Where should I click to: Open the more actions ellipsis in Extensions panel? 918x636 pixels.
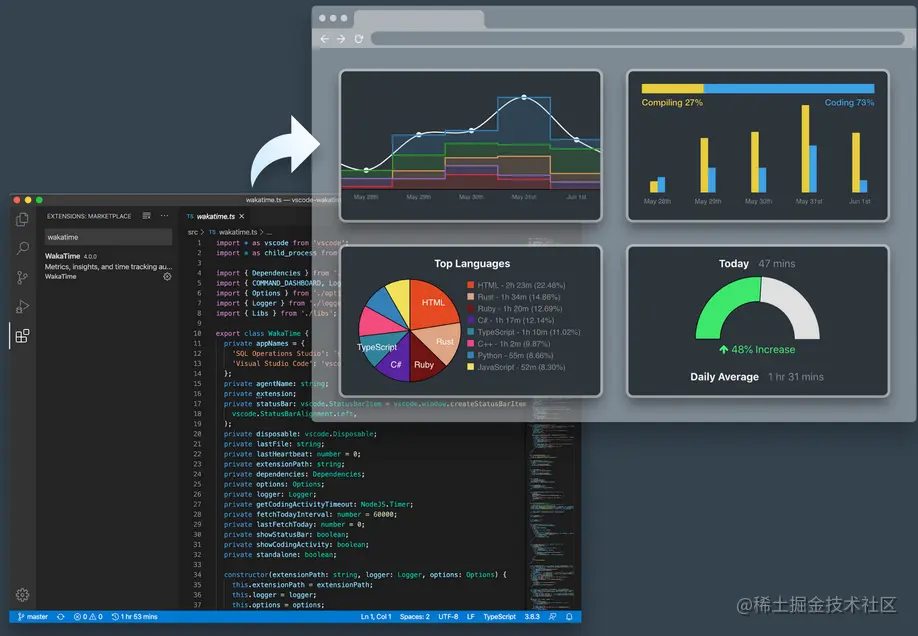165,216
